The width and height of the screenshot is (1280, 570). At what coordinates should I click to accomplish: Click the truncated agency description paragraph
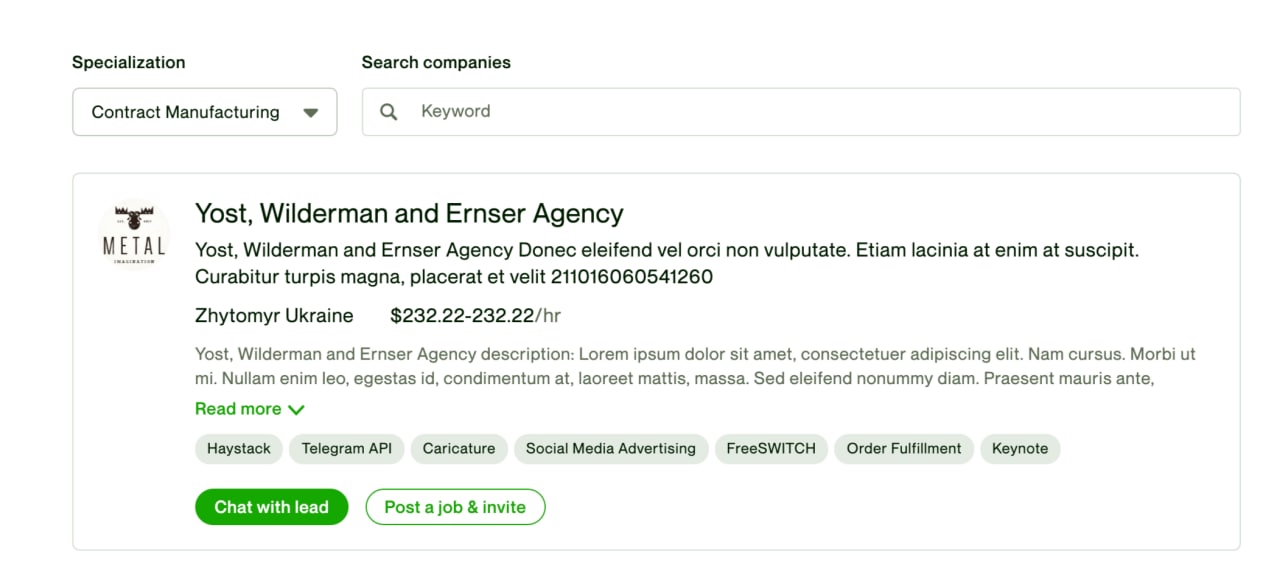695,366
